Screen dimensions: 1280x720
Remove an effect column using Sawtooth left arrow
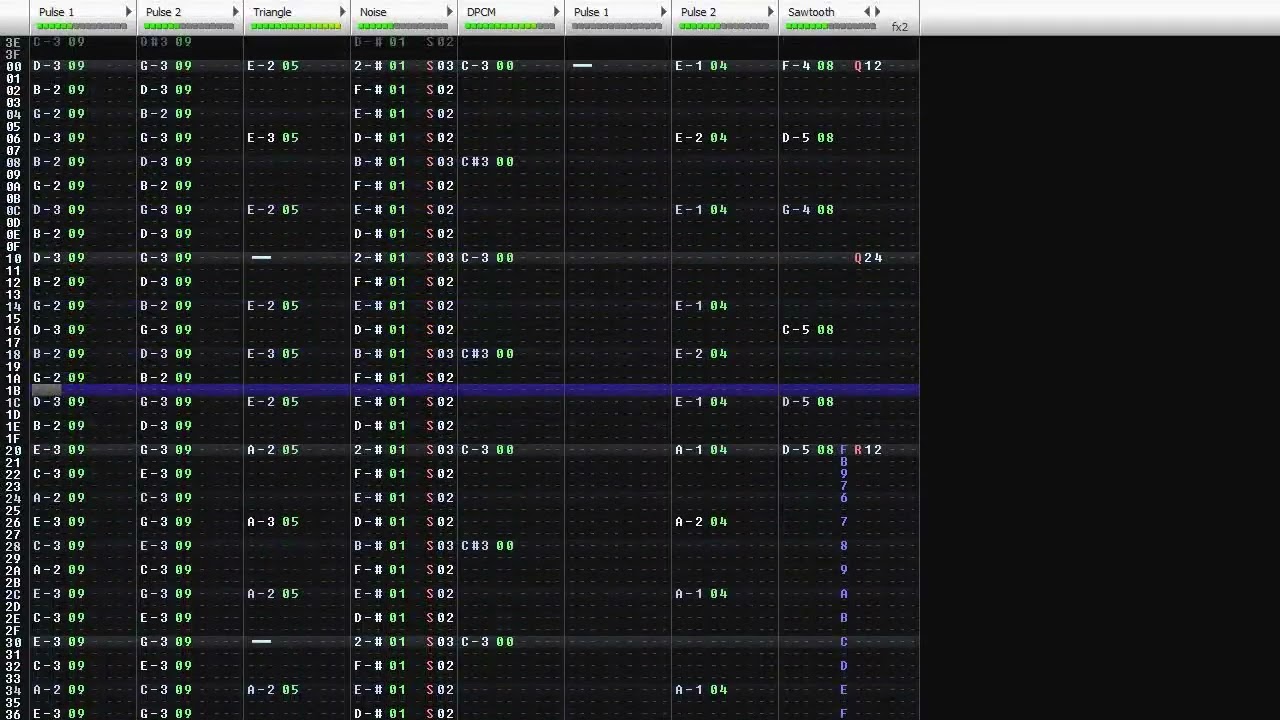(867, 12)
